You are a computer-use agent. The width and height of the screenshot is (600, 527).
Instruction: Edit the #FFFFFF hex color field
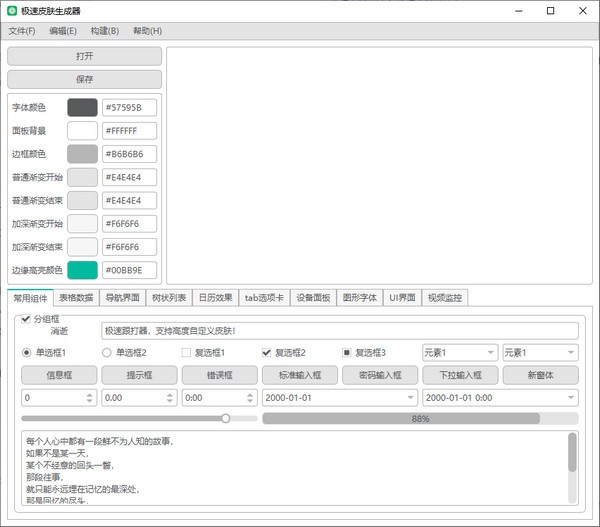tap(129, 131)
